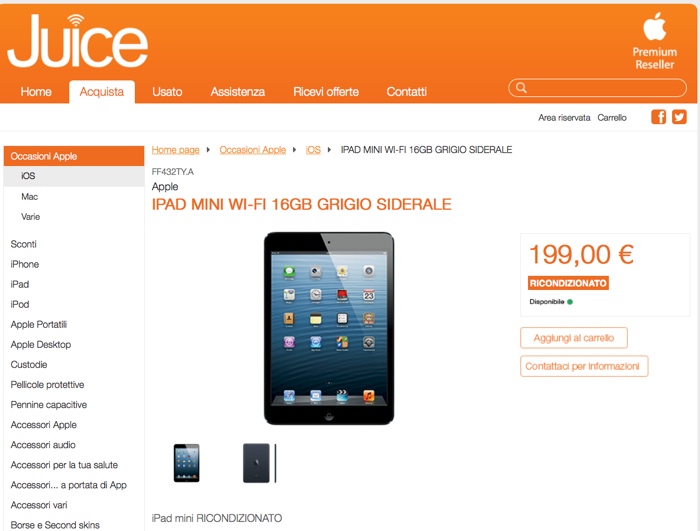
Task: Click Contattaci per informazioni button
Action: [x=584, y=366]
